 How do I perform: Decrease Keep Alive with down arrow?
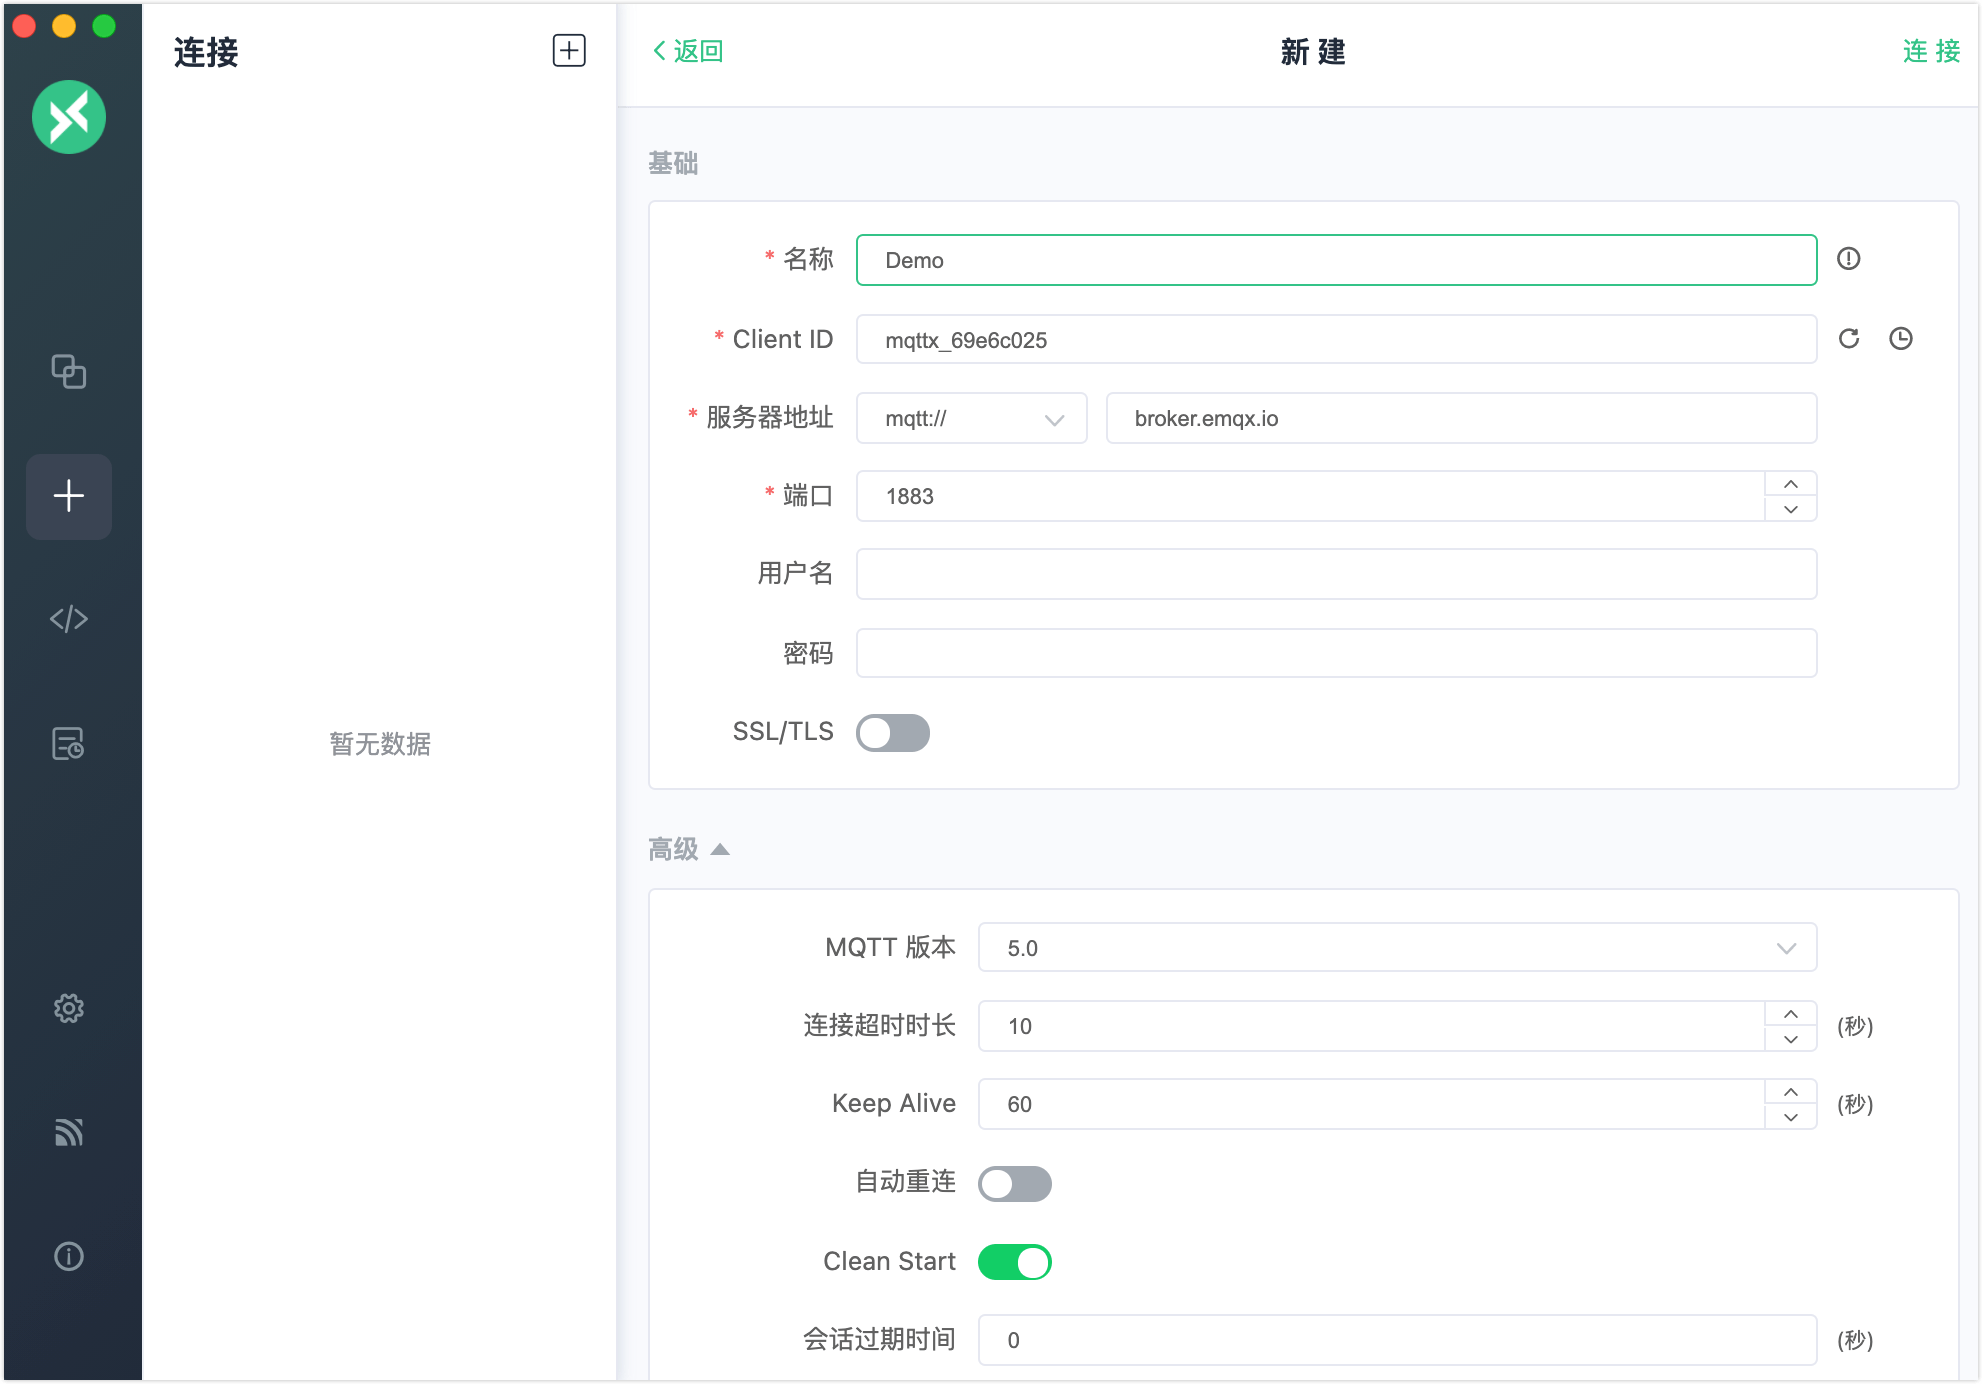coord(1790,1117)
